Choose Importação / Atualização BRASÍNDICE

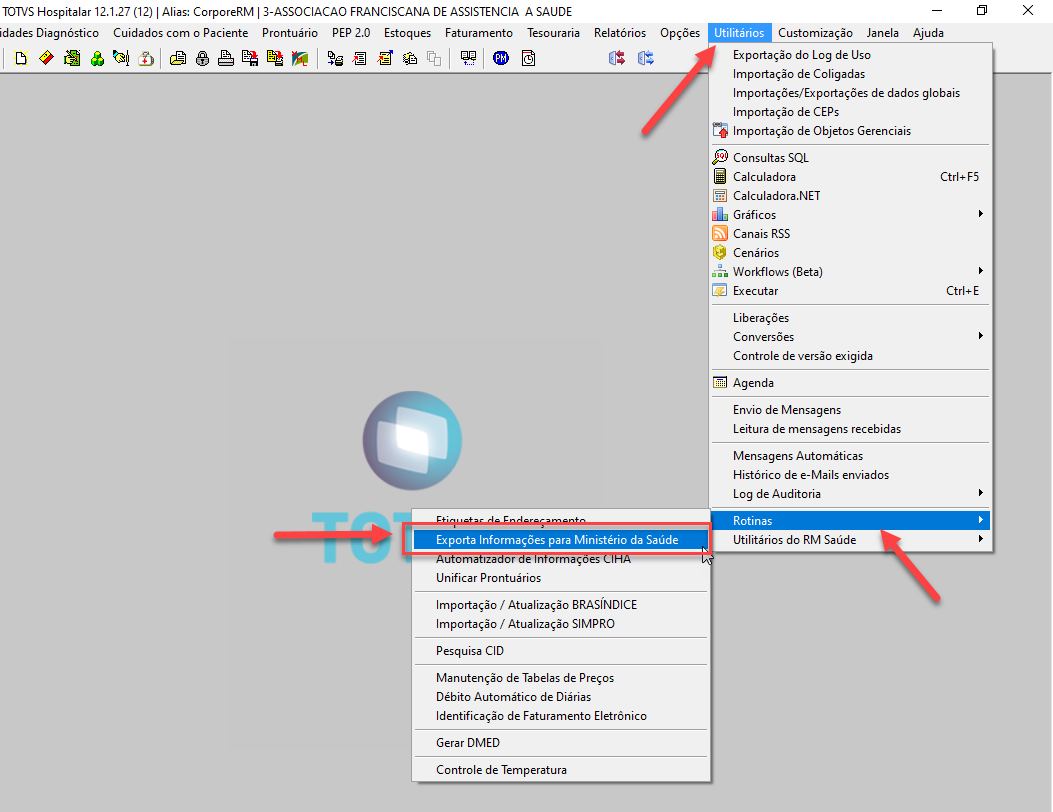(561, 605)
